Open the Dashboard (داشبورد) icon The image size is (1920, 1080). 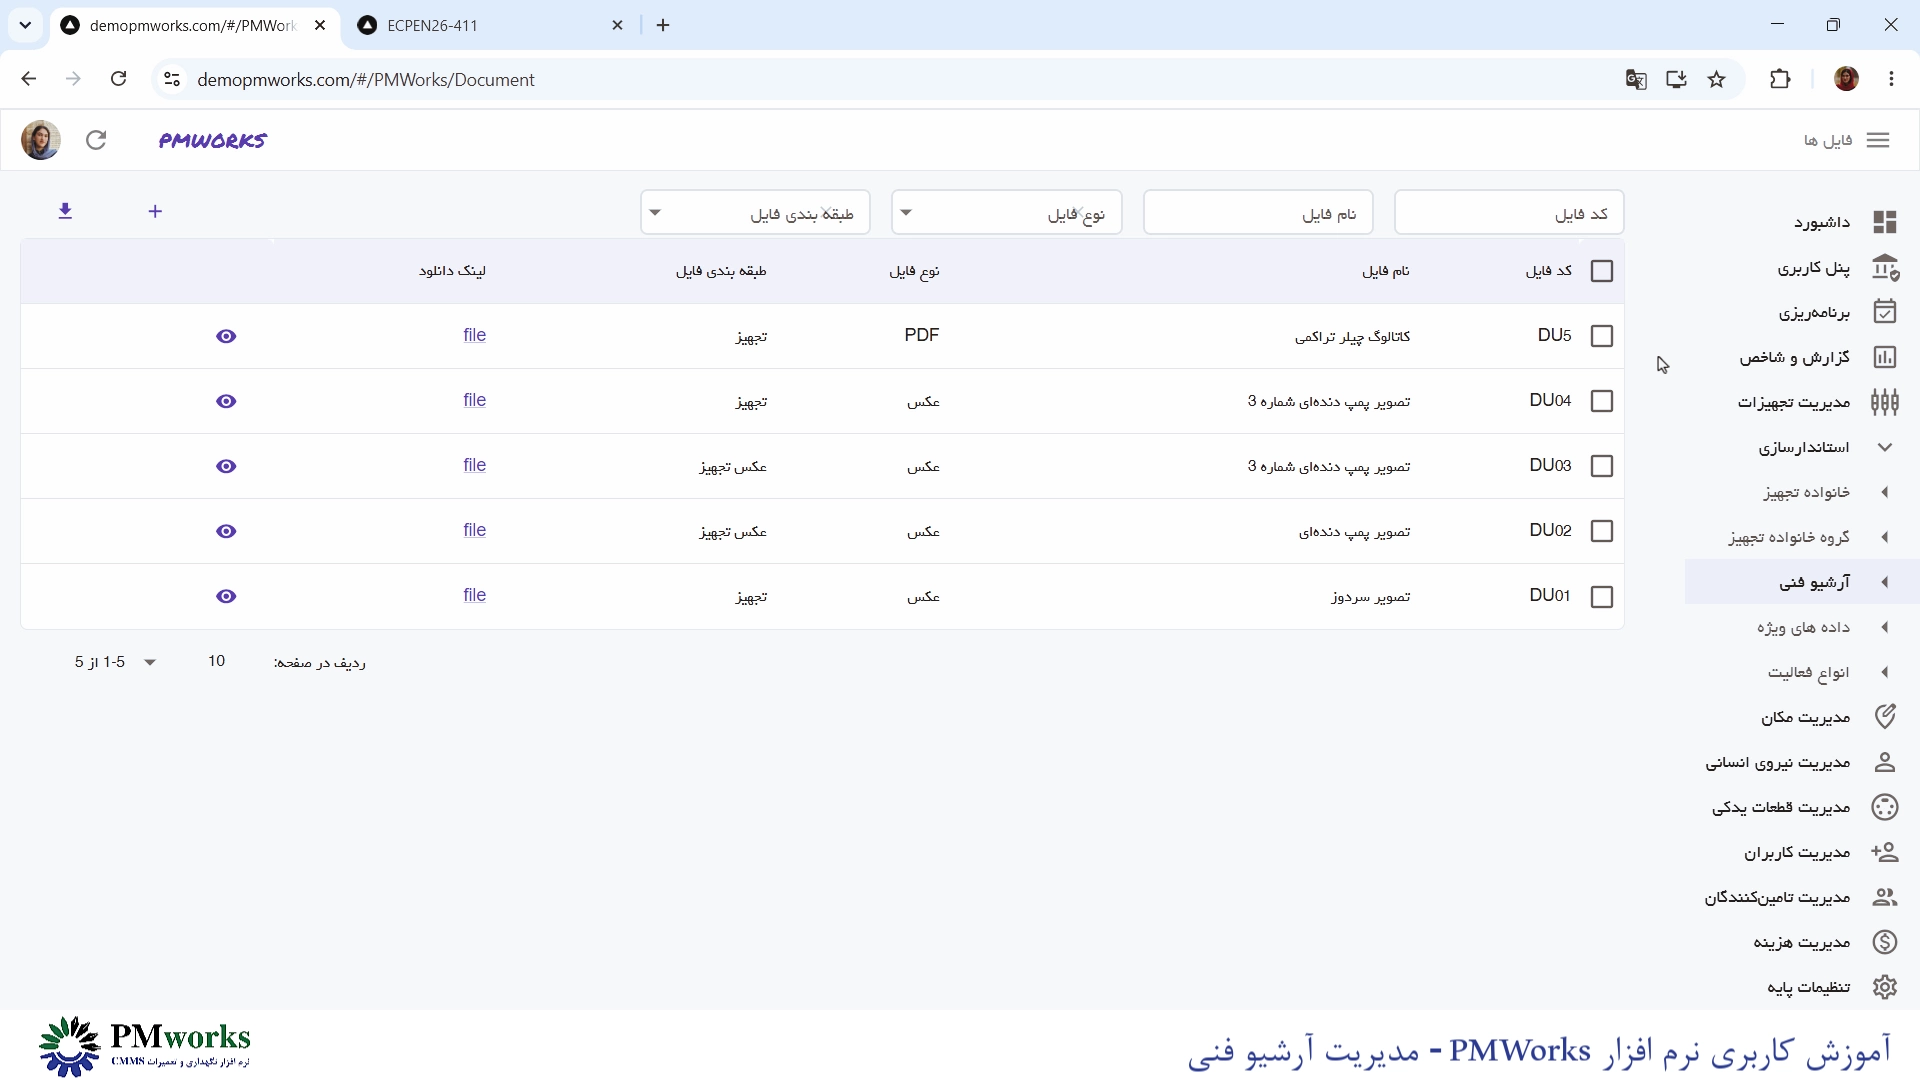[x=1885, y=222]
